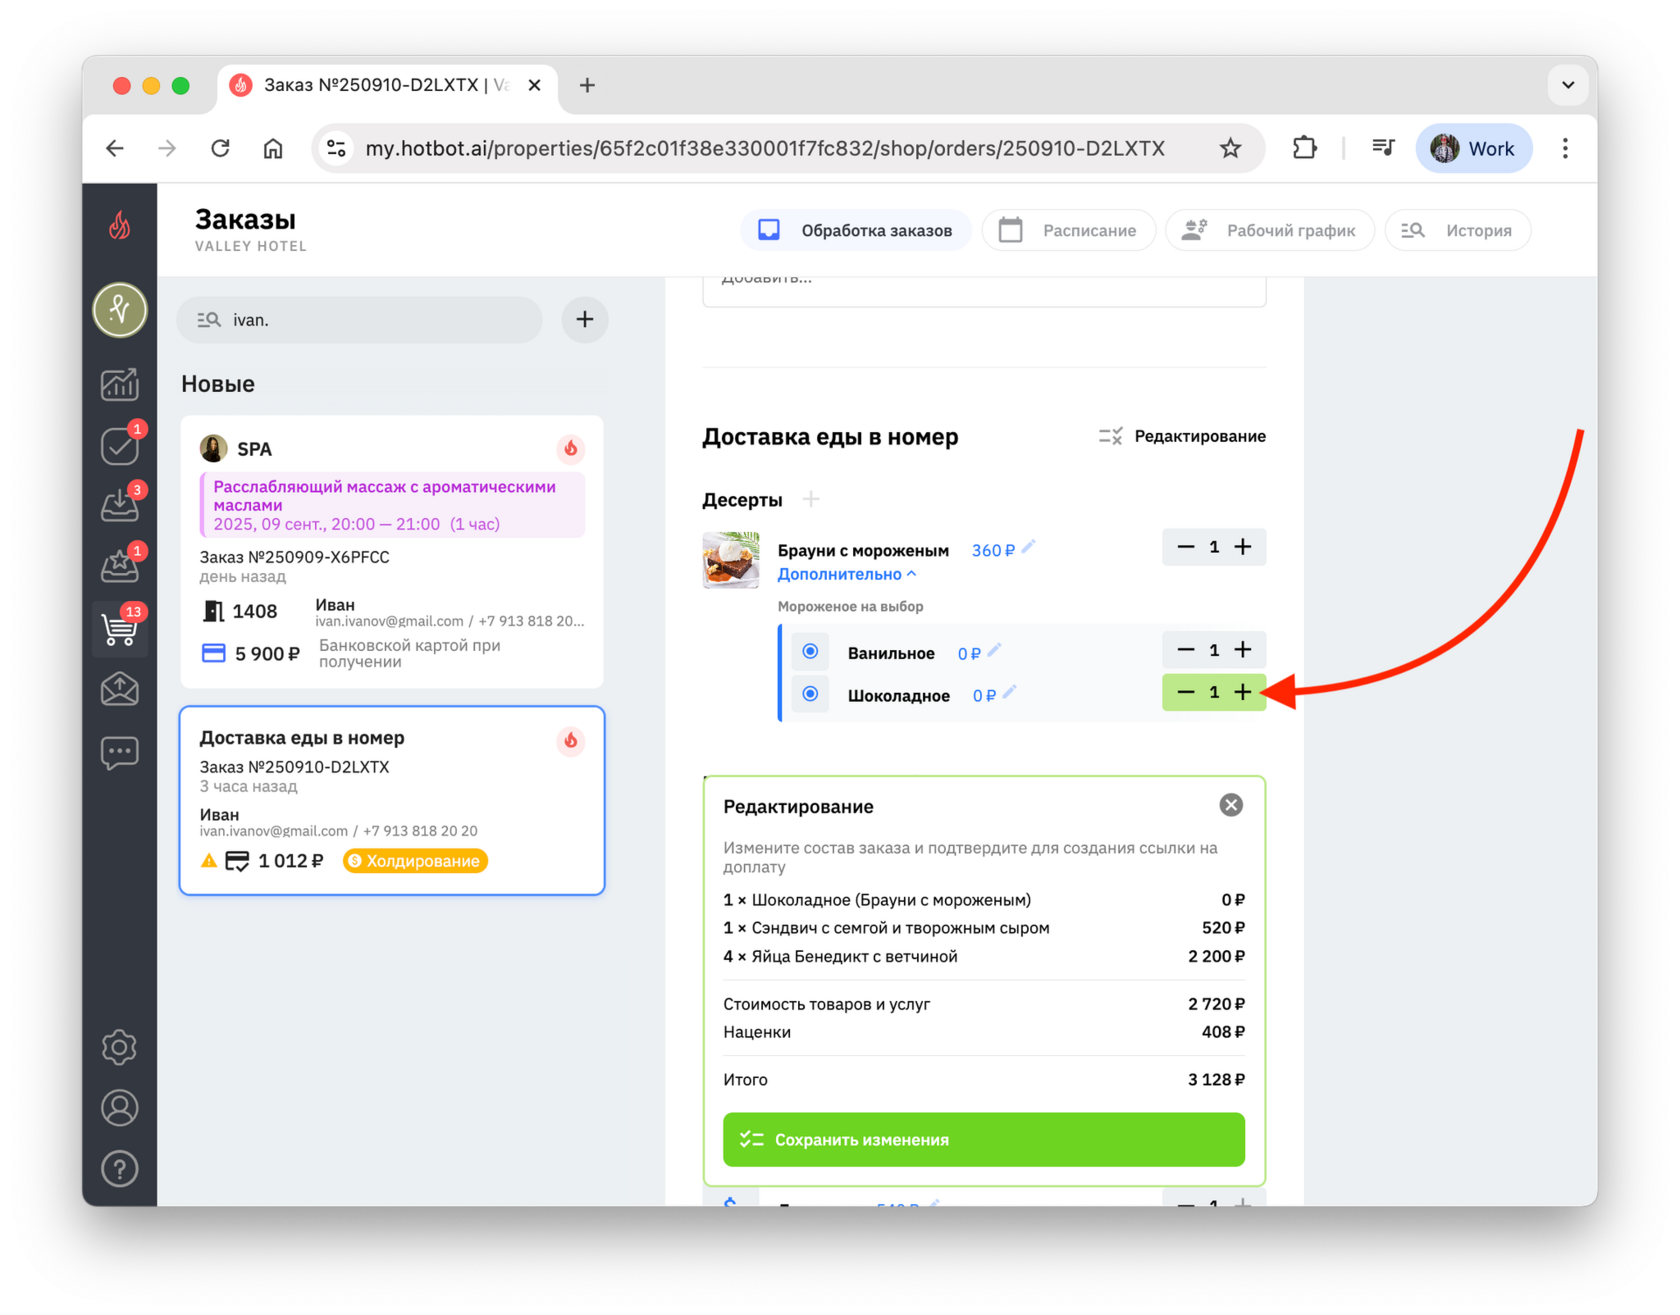Close the Редактирование summary panel

coord(1231,805)
